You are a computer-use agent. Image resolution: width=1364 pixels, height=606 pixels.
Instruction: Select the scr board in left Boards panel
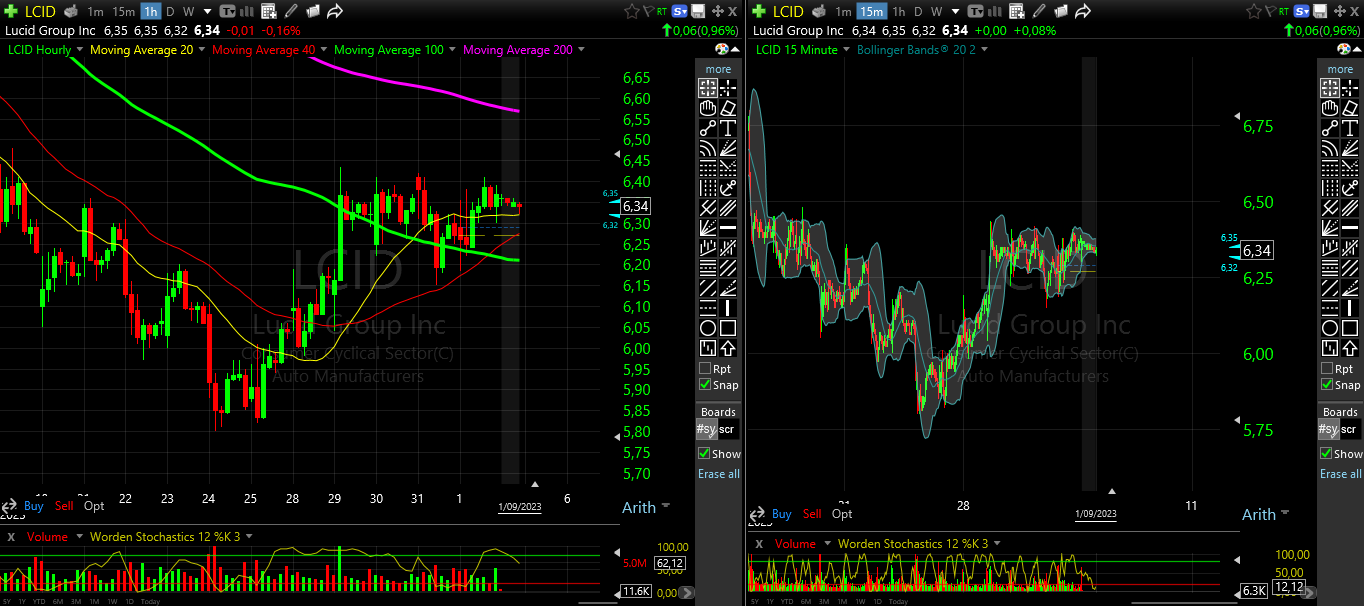[x=728, y=430]
